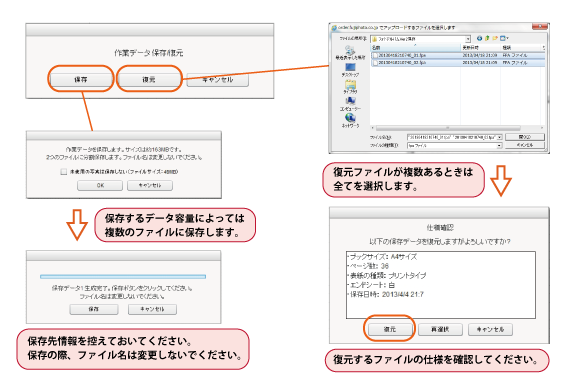Sort by 更新日時 column header
This screenshot has height=380, width=570.
(481, 48)
